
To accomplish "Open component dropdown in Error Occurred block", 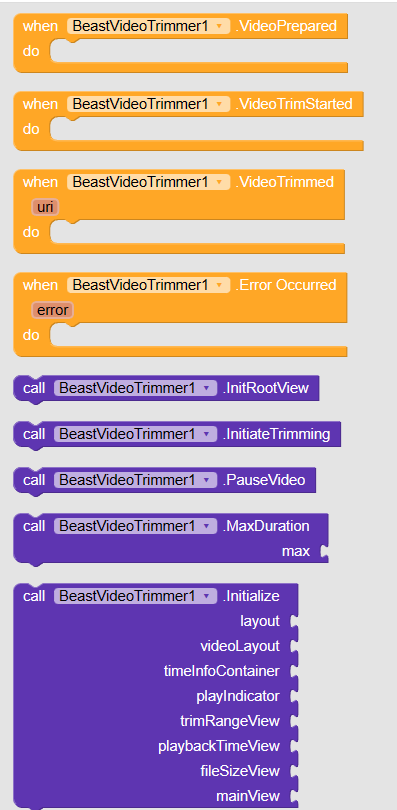I will 148,285.
